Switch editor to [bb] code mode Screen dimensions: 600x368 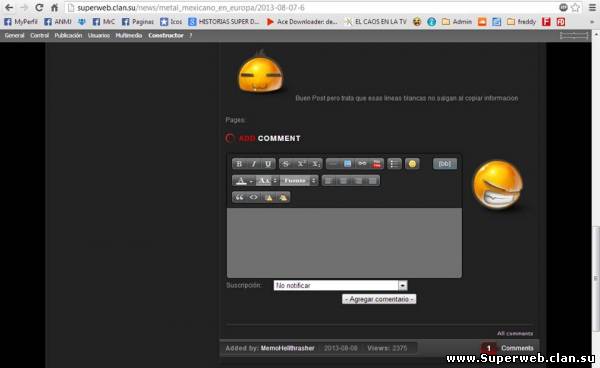[x=445, y=164]
